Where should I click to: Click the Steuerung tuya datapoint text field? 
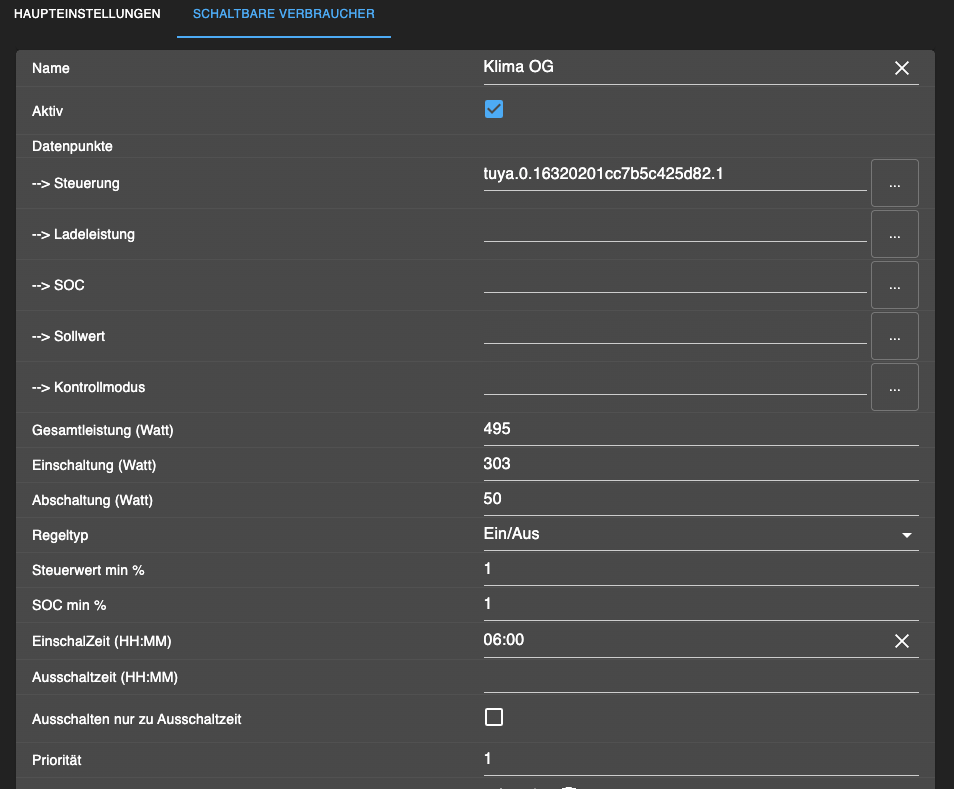click(674, 175)
